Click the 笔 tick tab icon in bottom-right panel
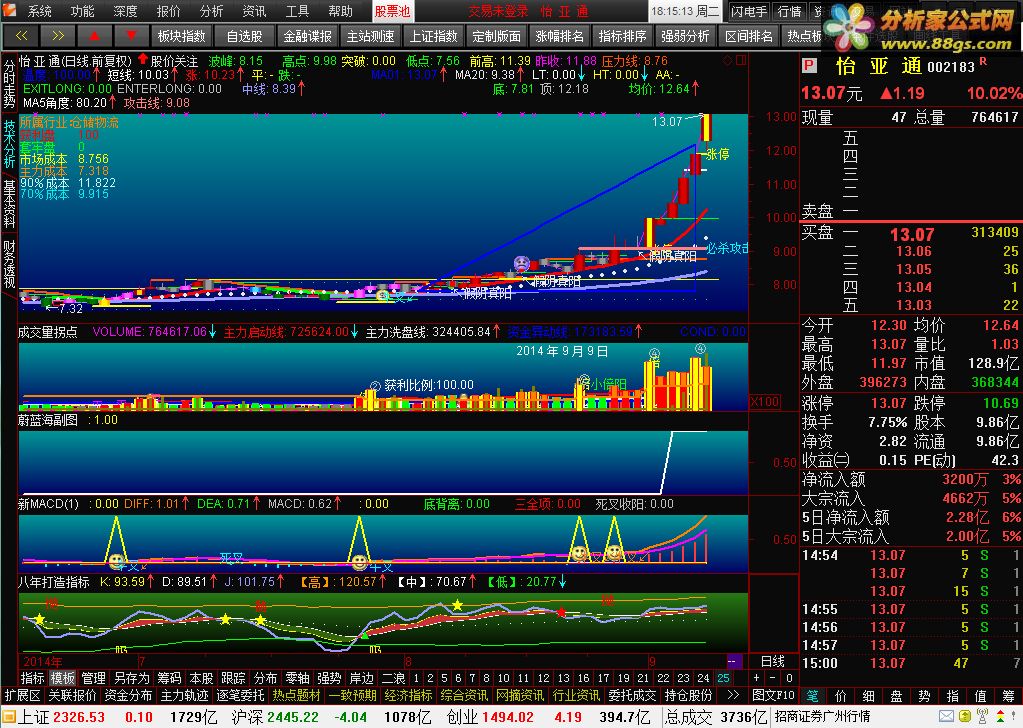Viewport: 1023px width, 728px height. click(812, 696)
